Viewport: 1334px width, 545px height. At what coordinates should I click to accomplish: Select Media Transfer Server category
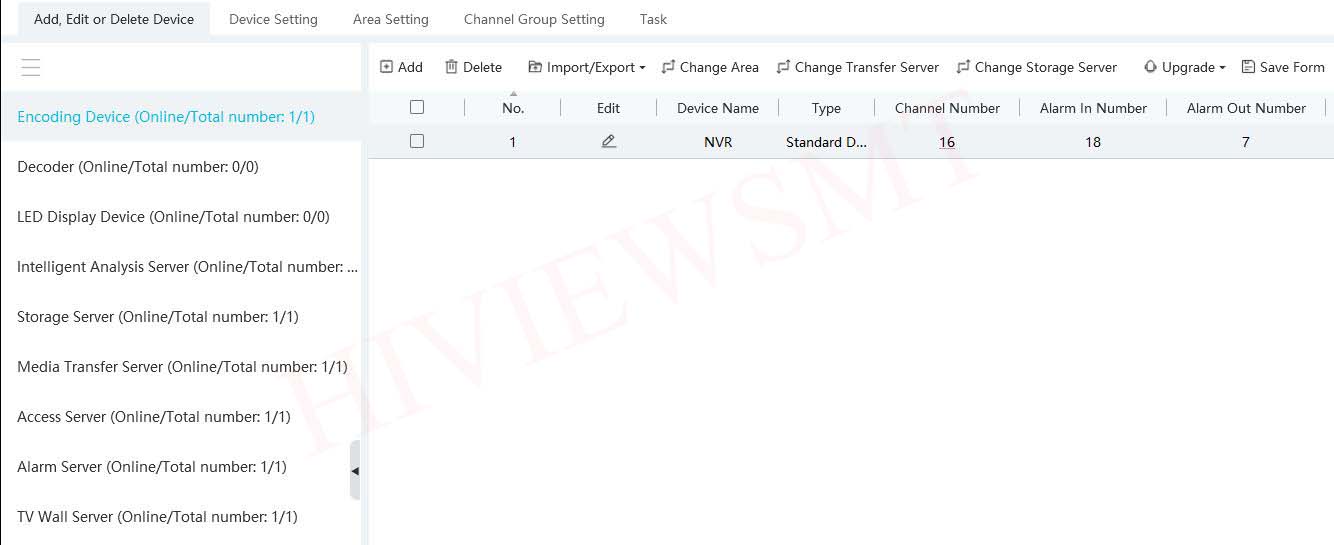[x=182, y=367]
